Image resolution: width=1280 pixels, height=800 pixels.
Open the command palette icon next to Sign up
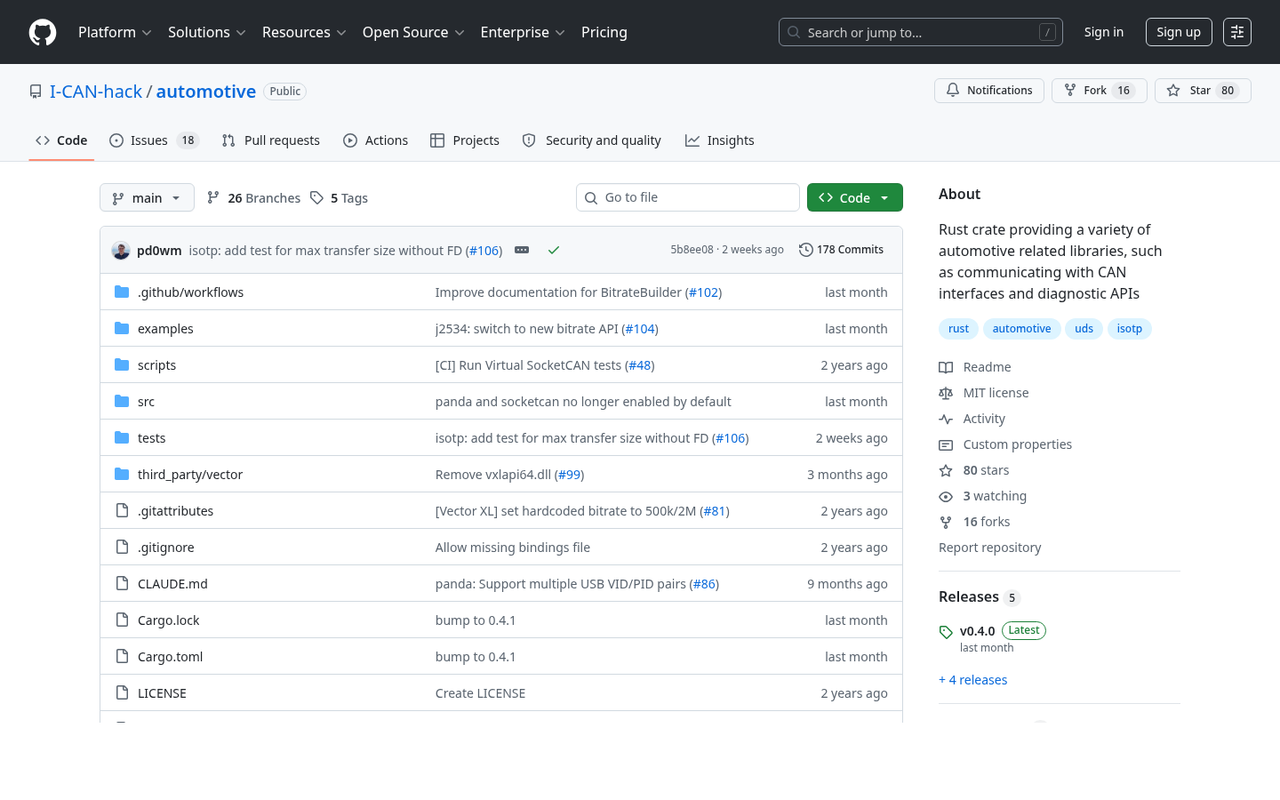[x=1236, y=31]
